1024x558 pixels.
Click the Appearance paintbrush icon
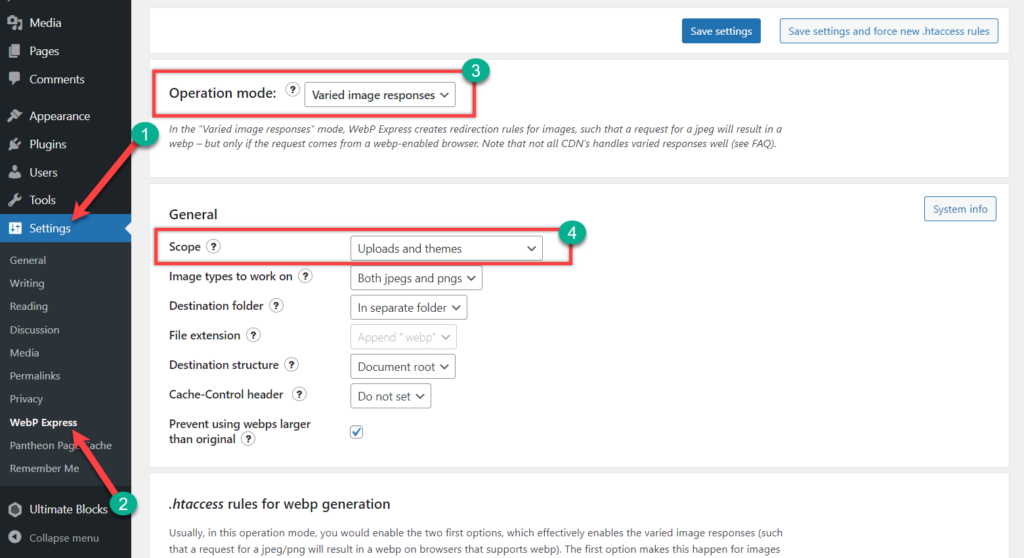(15, 116)
